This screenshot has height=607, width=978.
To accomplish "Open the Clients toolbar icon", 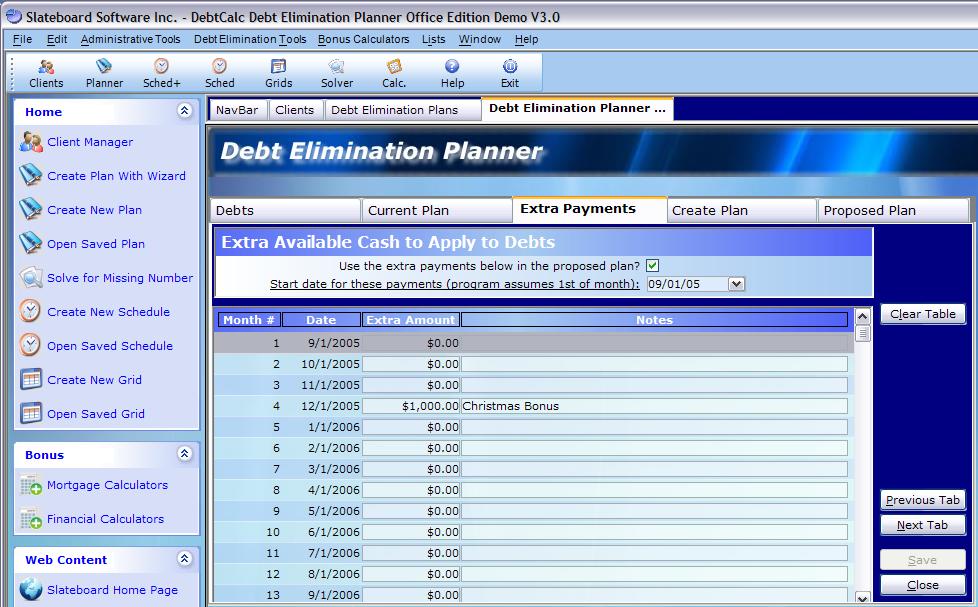I will click(x=46, y=72).
